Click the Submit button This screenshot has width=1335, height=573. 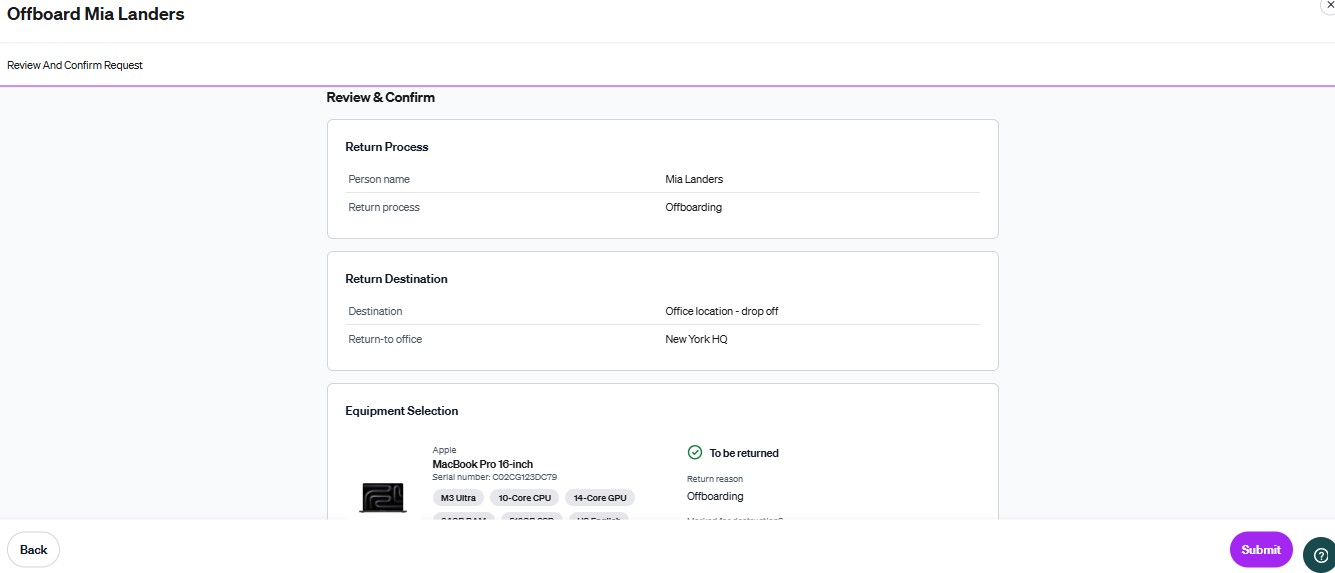point(1261,550)
